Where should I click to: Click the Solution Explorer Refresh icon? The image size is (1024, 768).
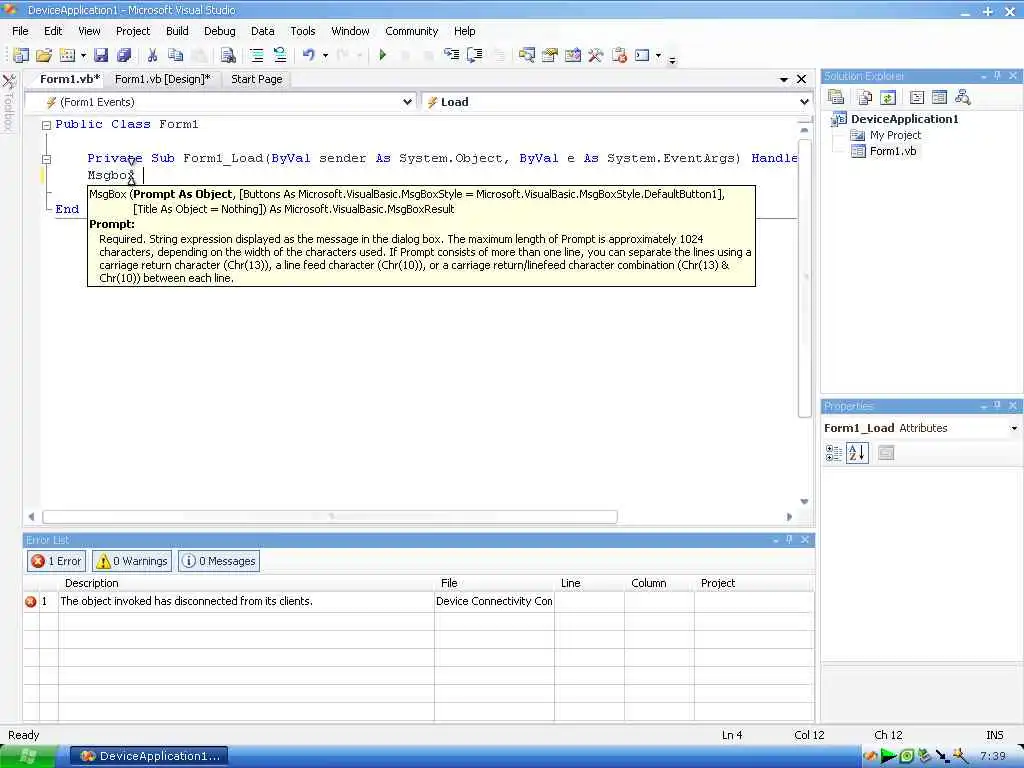888,97
